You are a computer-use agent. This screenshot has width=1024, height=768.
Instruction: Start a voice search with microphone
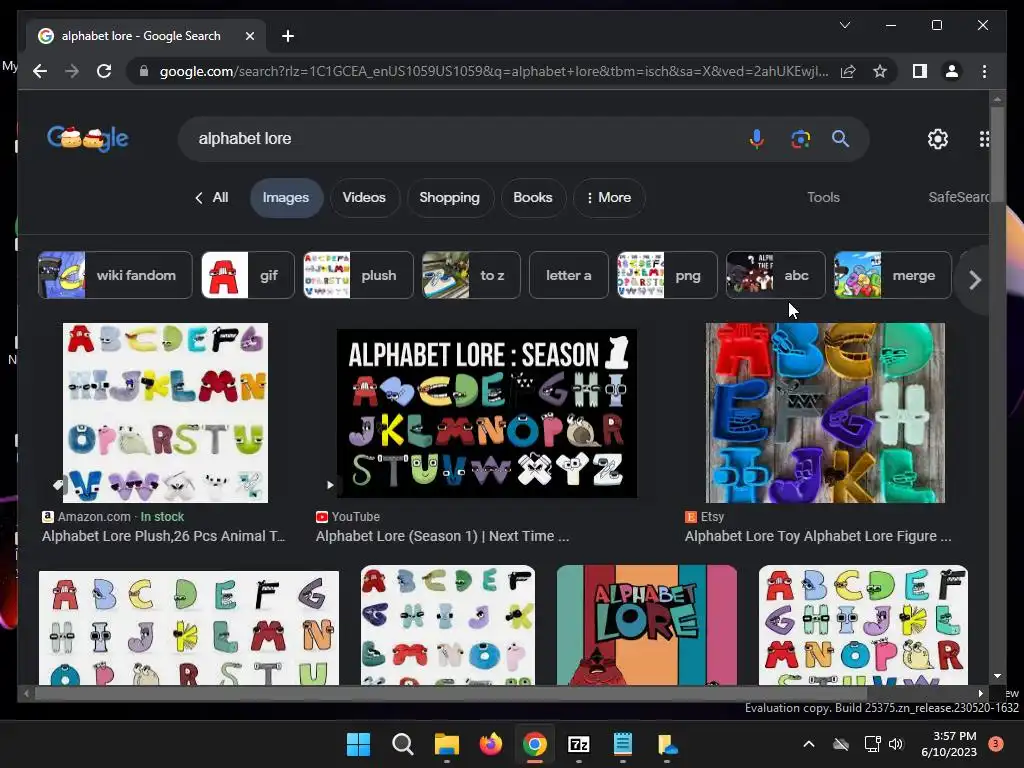[756, 138]
